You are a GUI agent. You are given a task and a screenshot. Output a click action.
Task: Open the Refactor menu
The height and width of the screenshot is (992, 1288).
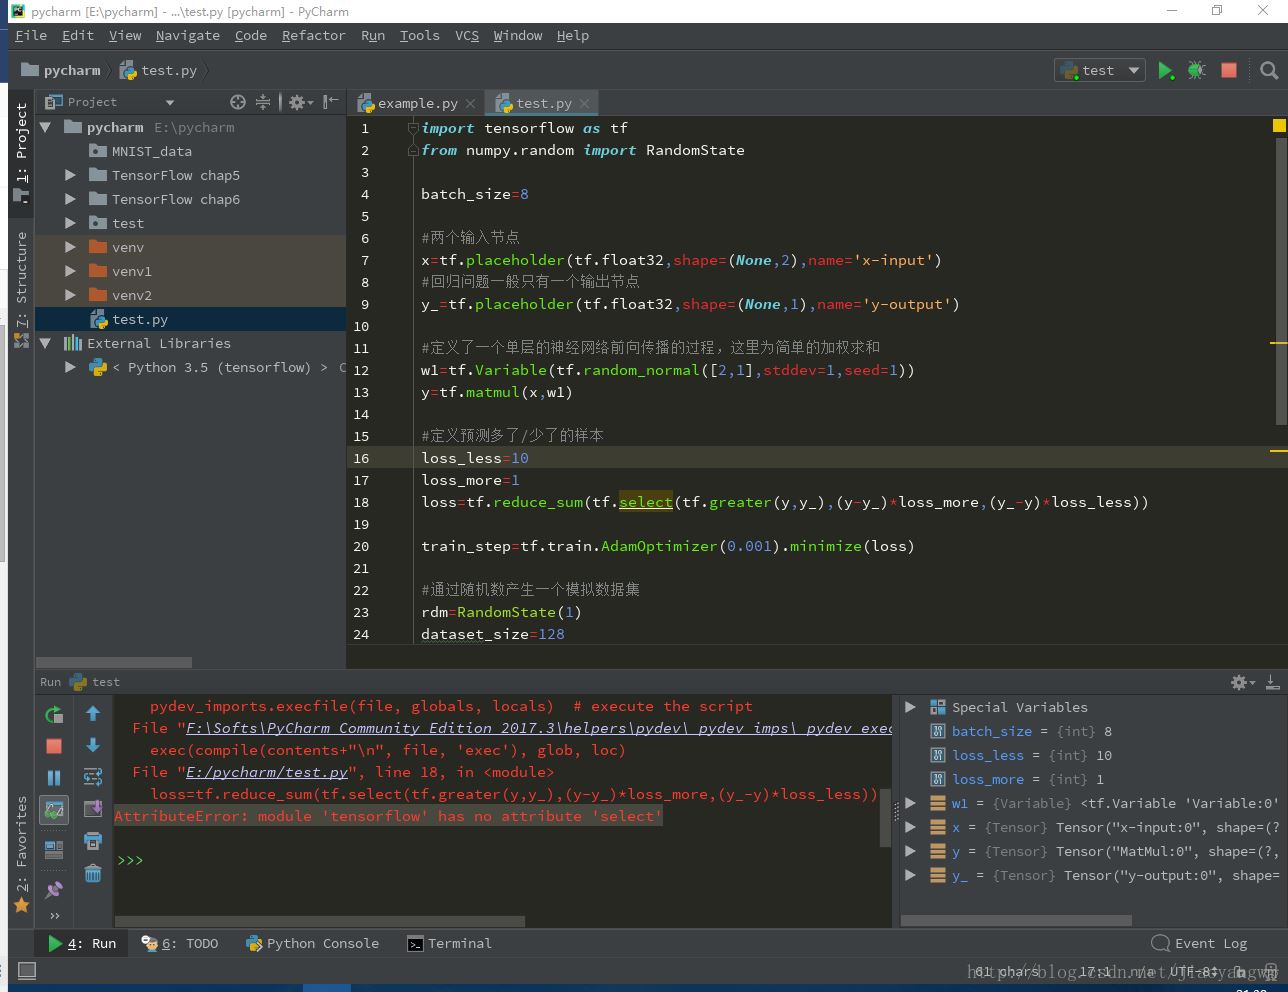pyautogui.click(x=313, y=35)
